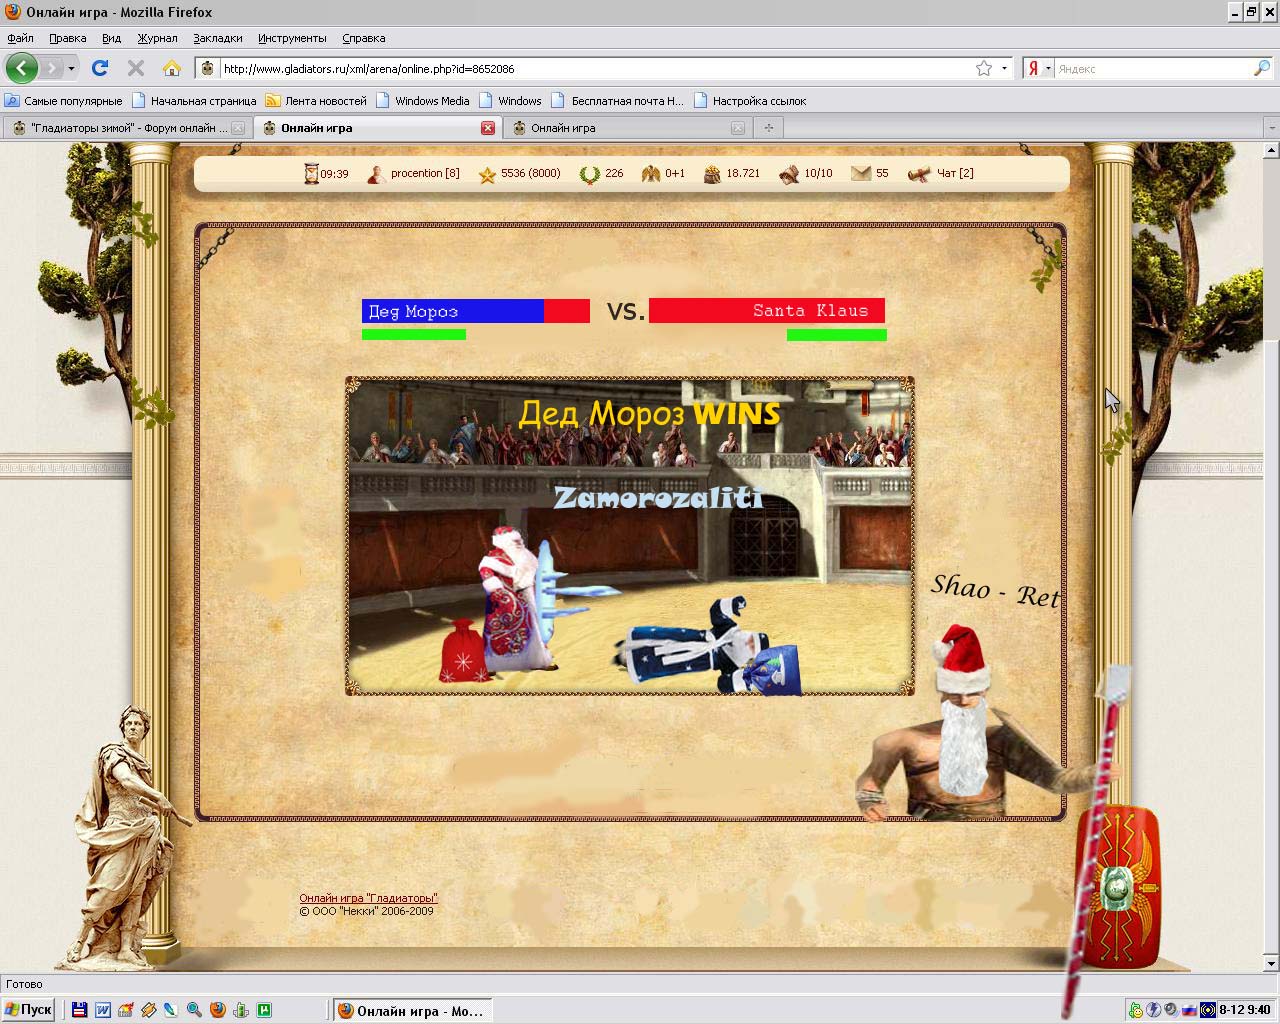Click the Дед Мороз blue health bar
Viewport: 1280px width, 1024px height.
point(453,311)
